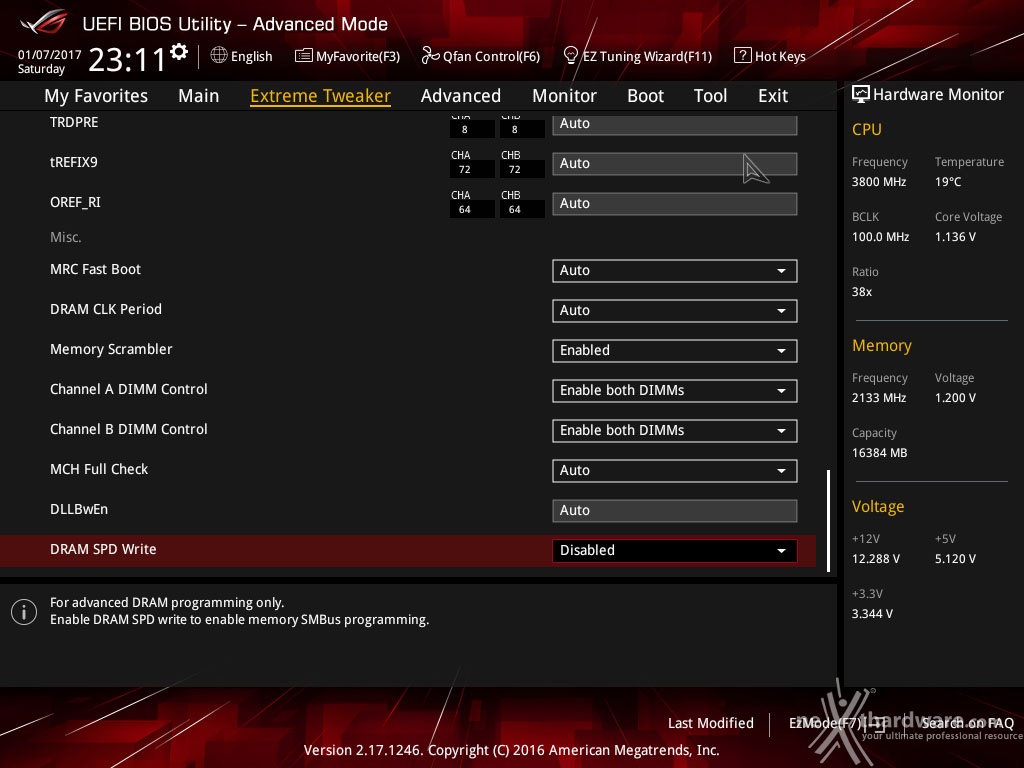
Task: Go to the Boot tab
Action: (x=645, y=95)
